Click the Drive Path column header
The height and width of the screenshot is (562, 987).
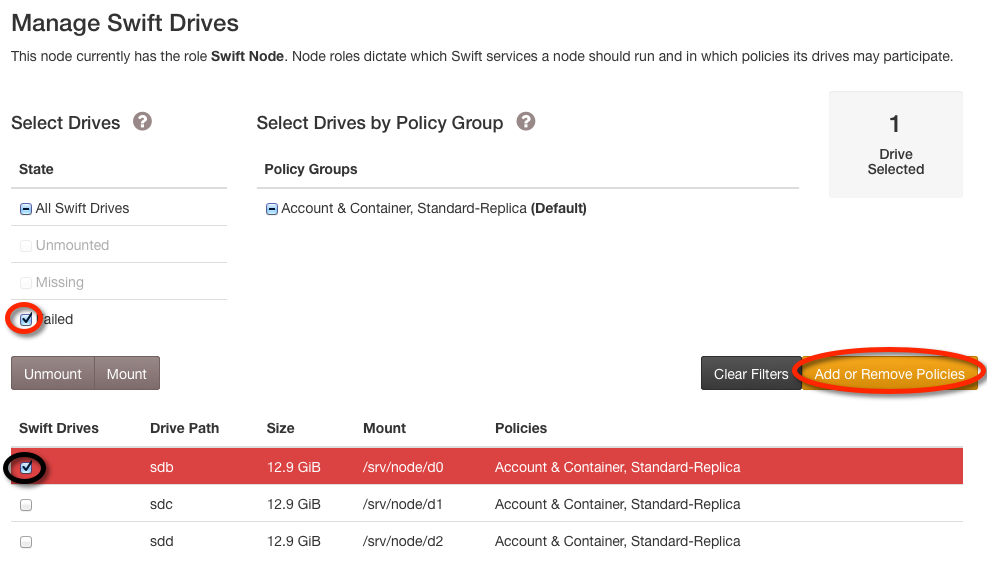click(x=184, y=428)
